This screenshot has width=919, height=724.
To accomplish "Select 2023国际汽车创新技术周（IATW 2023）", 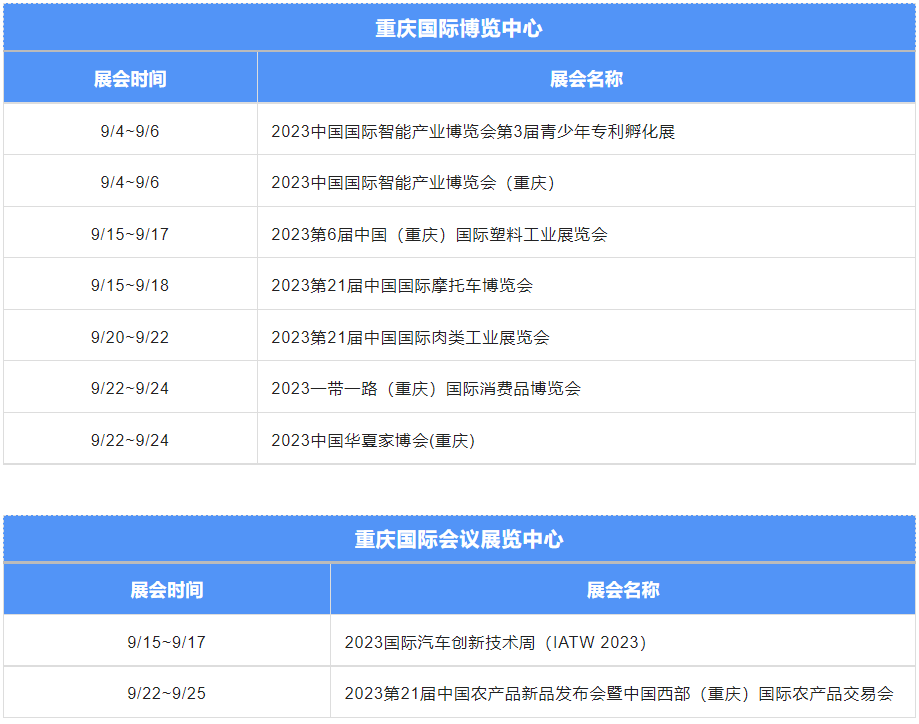I will pos(496,642).
